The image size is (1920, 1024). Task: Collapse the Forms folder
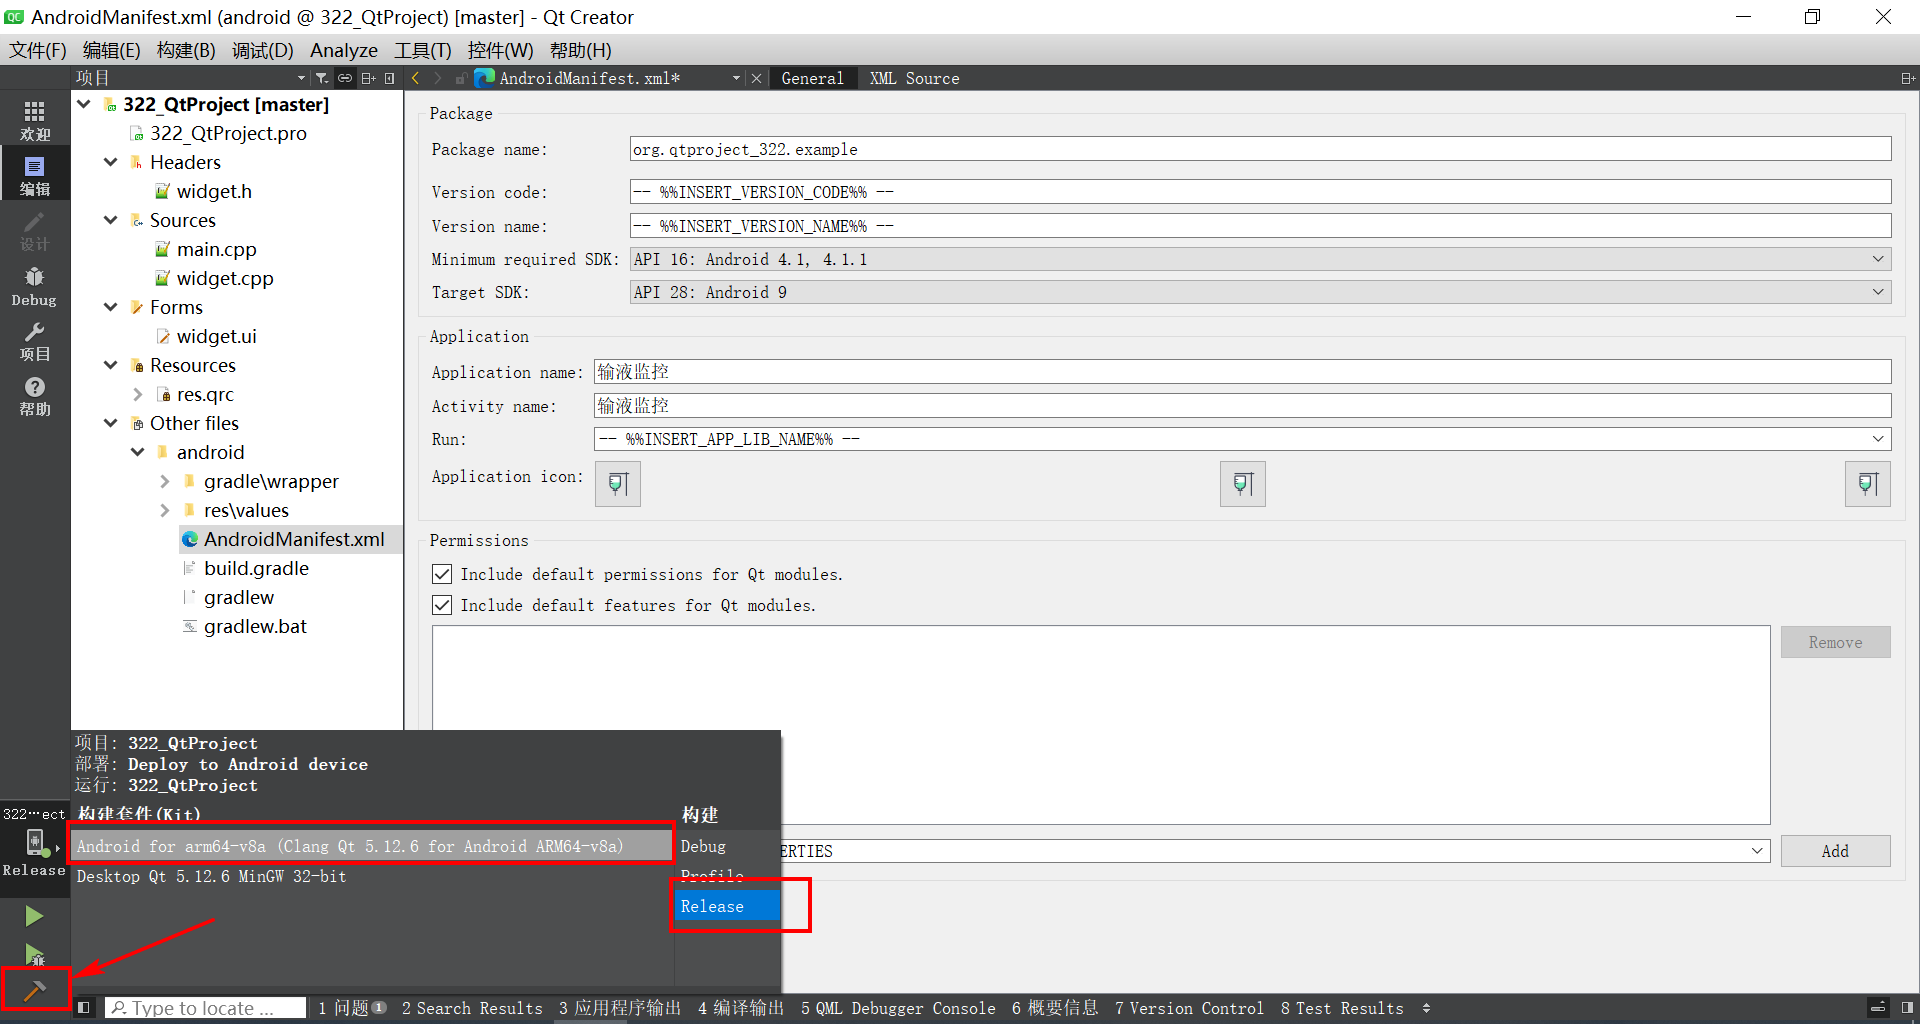pyautogui.click(x=111, y=307)
